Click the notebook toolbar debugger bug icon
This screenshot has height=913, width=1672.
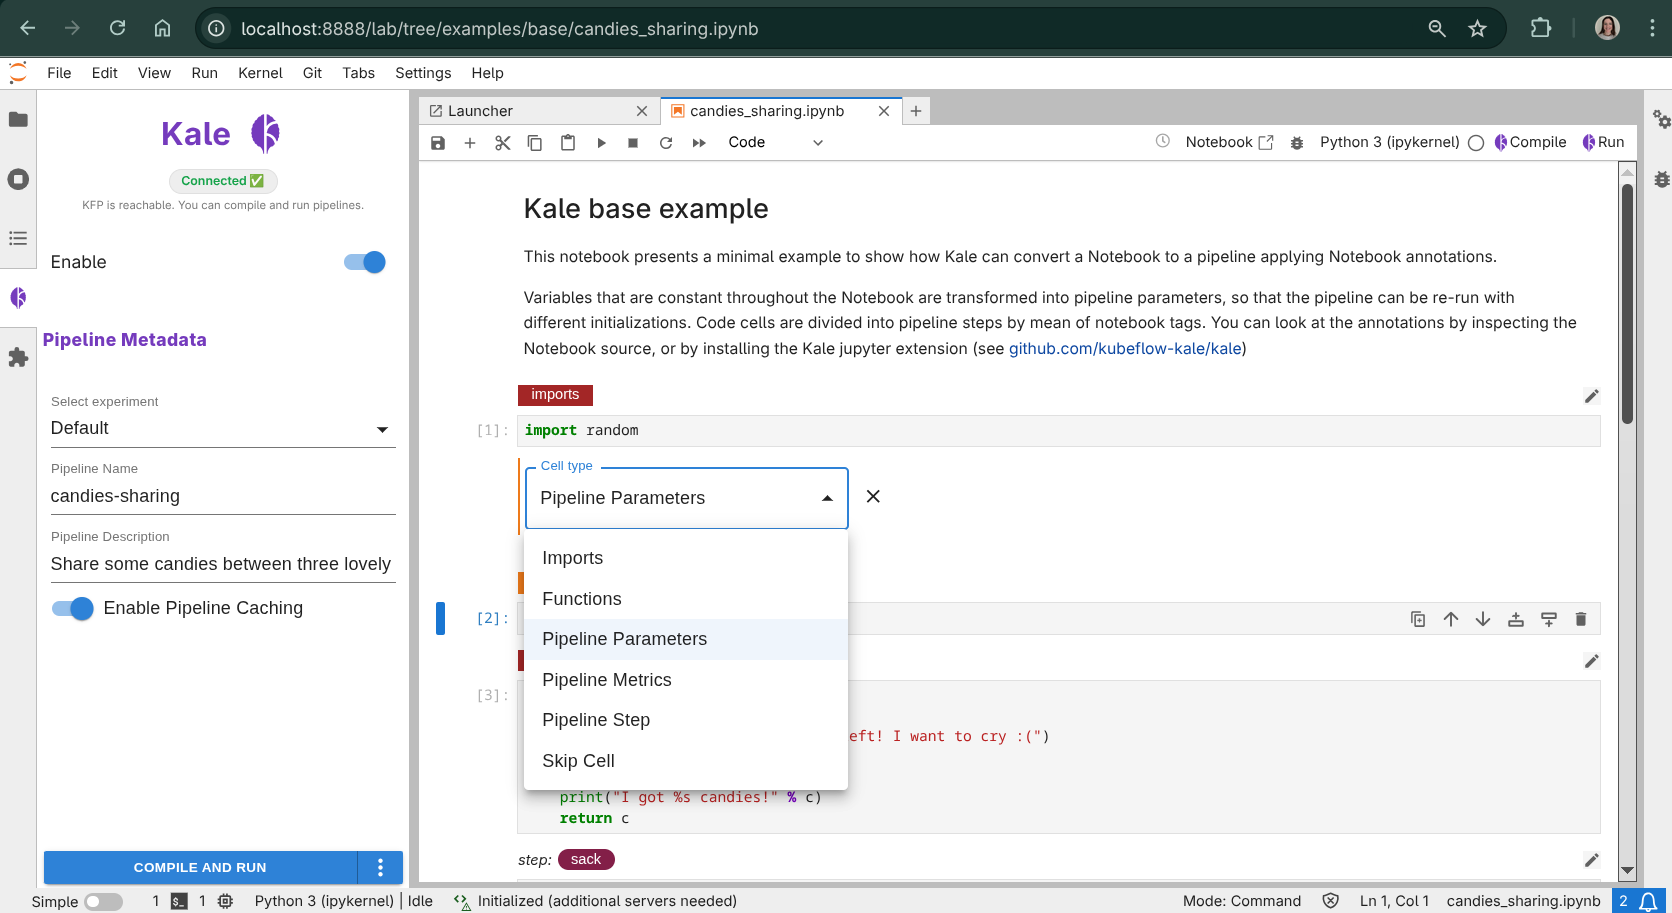click(x=1297, y=142)
